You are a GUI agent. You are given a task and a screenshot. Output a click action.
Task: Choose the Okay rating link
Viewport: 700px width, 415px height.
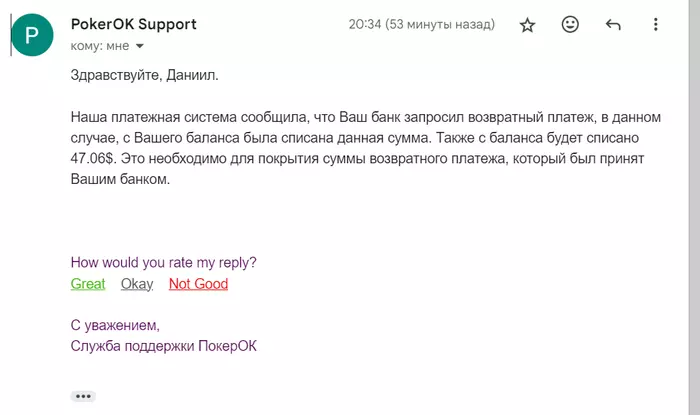click(x=137, y=284)
